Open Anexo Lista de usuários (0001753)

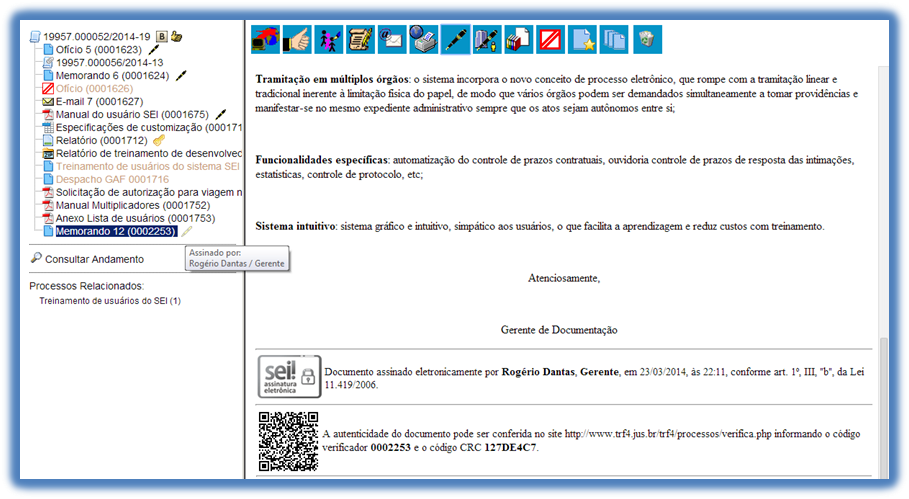pos(135,218)
